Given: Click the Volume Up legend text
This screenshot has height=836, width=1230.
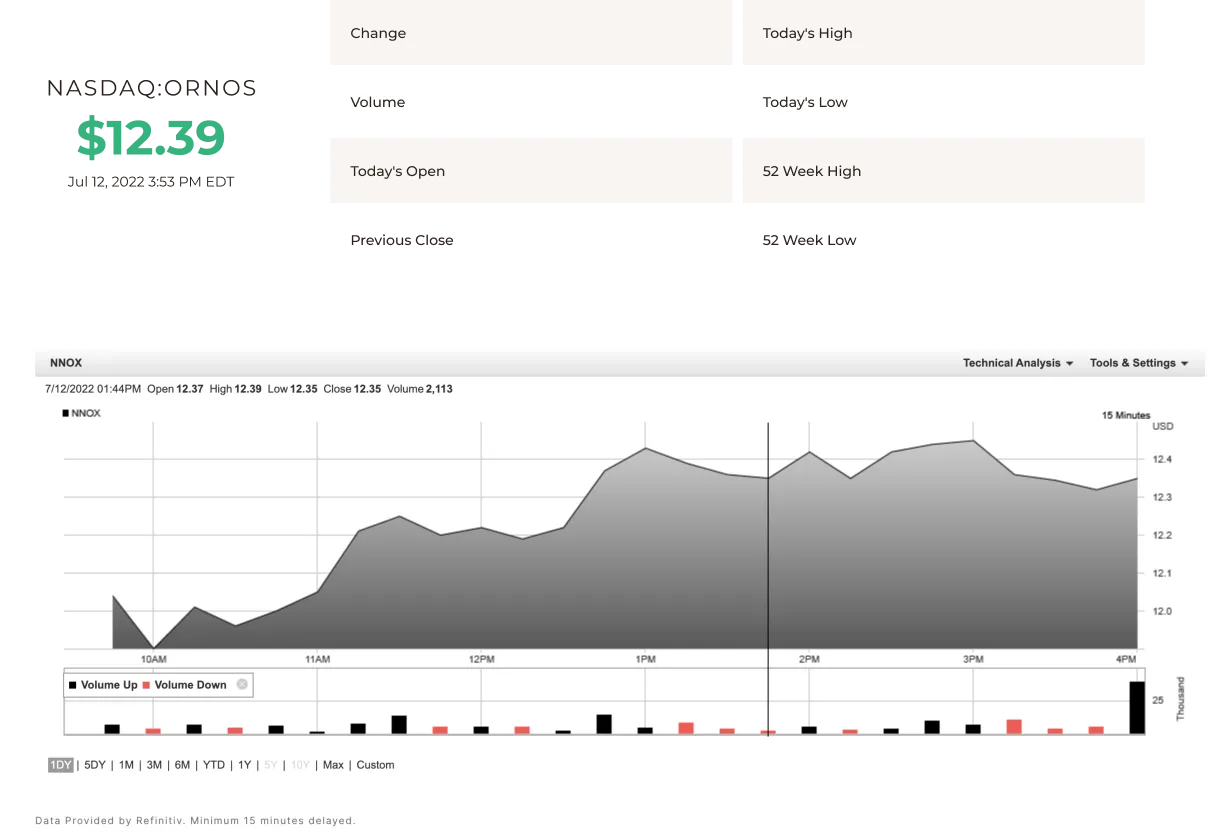Looking at the screenshot, I should click(109, 685).
